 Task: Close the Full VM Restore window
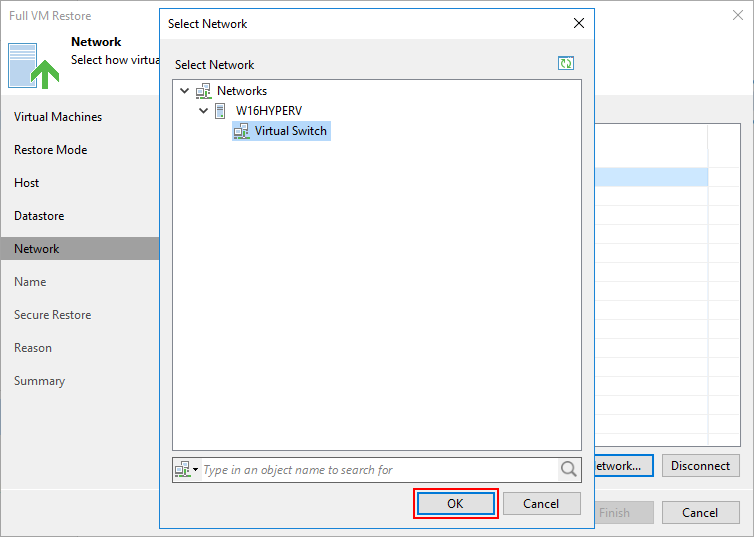click(x=738, y=15)
